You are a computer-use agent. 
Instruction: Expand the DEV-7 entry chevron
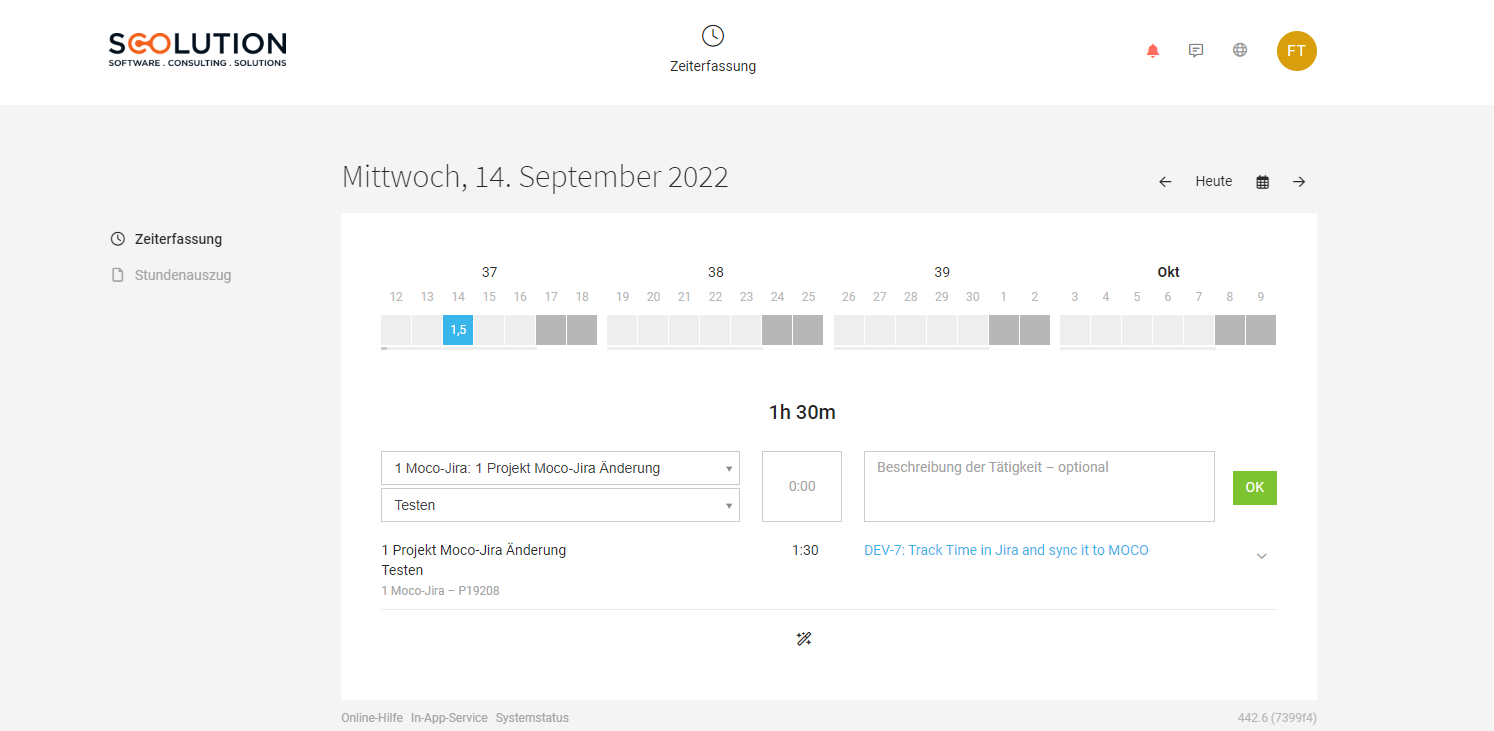pos(1261,556)
